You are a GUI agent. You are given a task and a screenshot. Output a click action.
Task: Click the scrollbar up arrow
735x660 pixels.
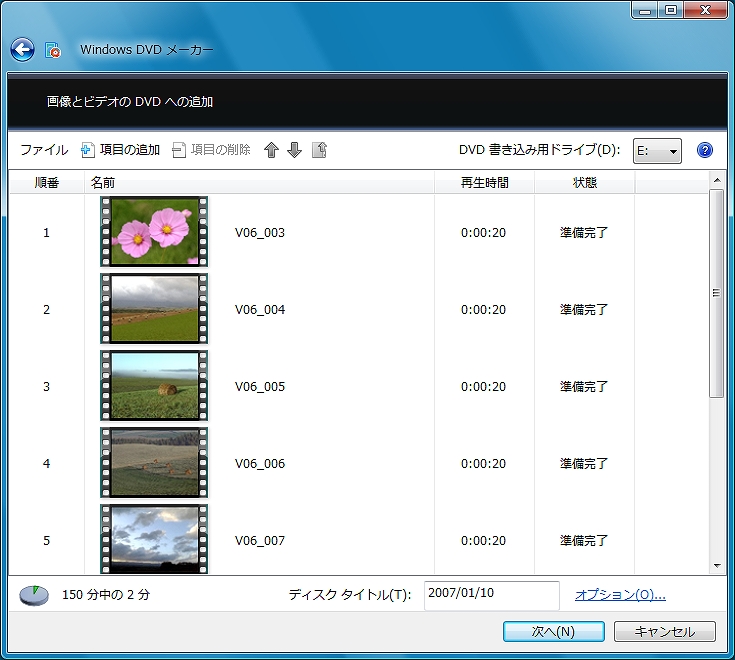pos(716,180)
